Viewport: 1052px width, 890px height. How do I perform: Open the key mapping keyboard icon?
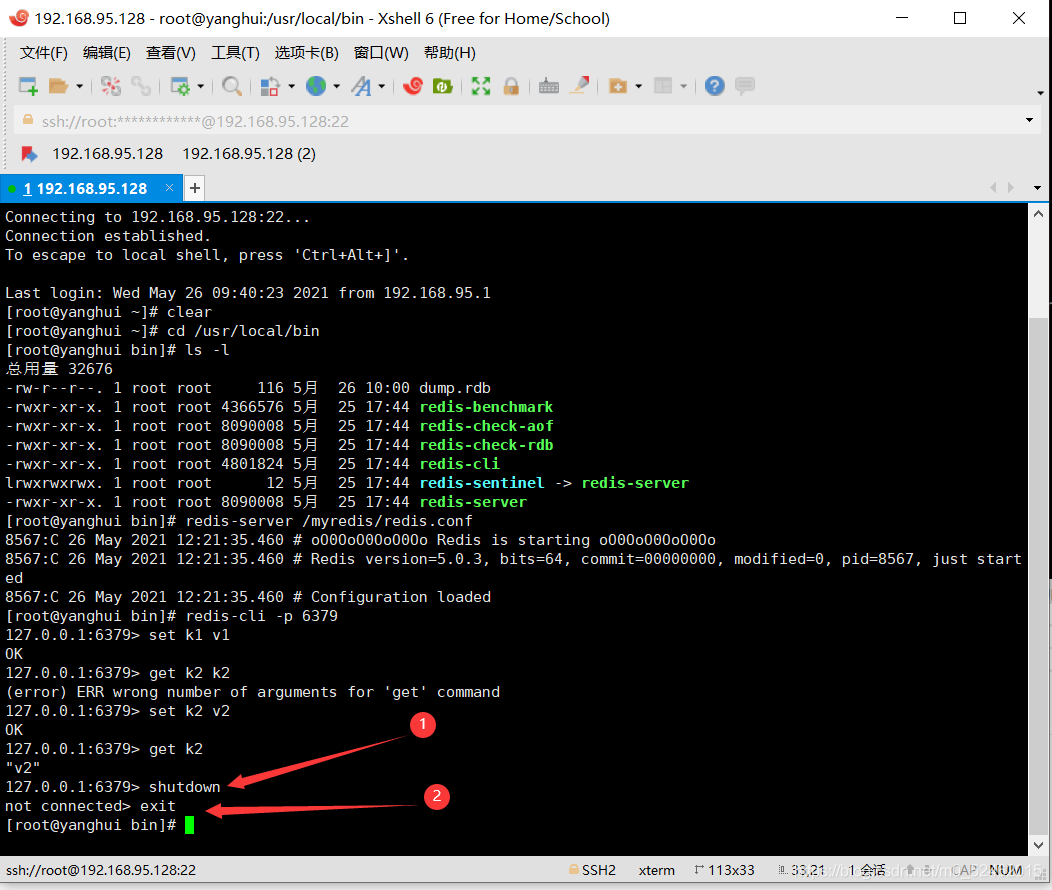point(549,86)
